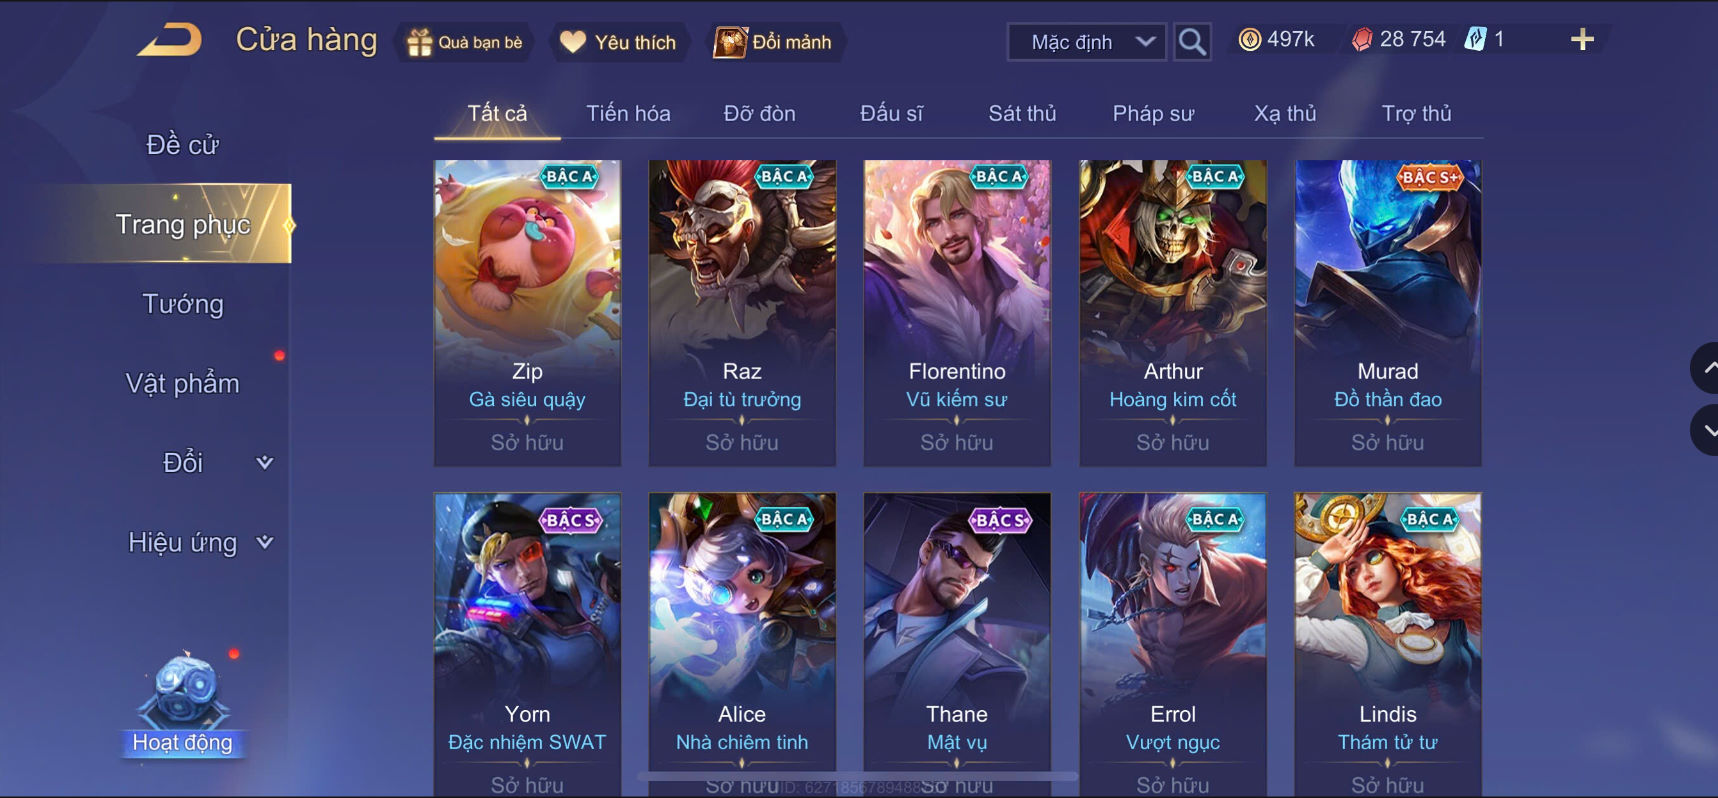Open the Florentino Vũ kiếm sư skin card
This screenshot has height=798, width=1718.
[957, 313]
